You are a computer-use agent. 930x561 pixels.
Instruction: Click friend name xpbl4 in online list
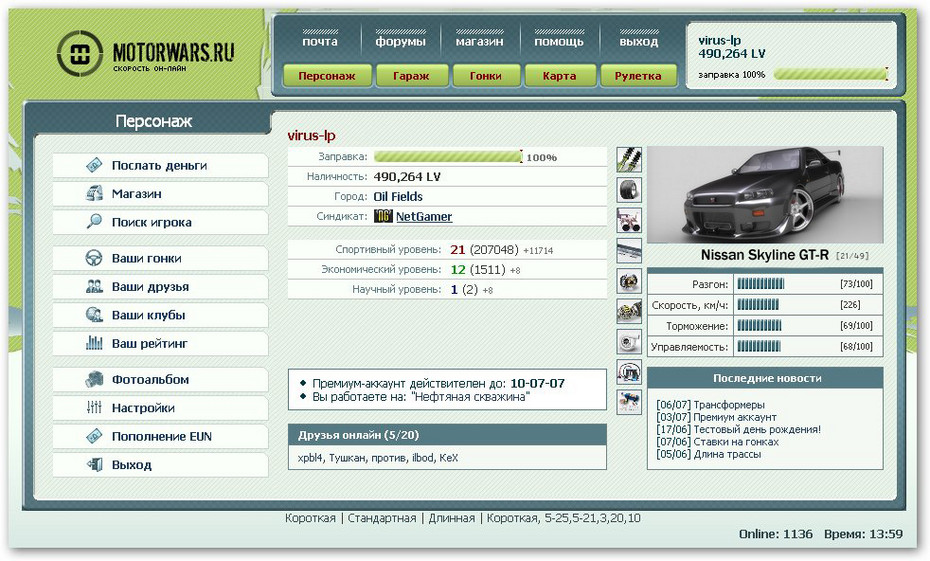point(311,458)
